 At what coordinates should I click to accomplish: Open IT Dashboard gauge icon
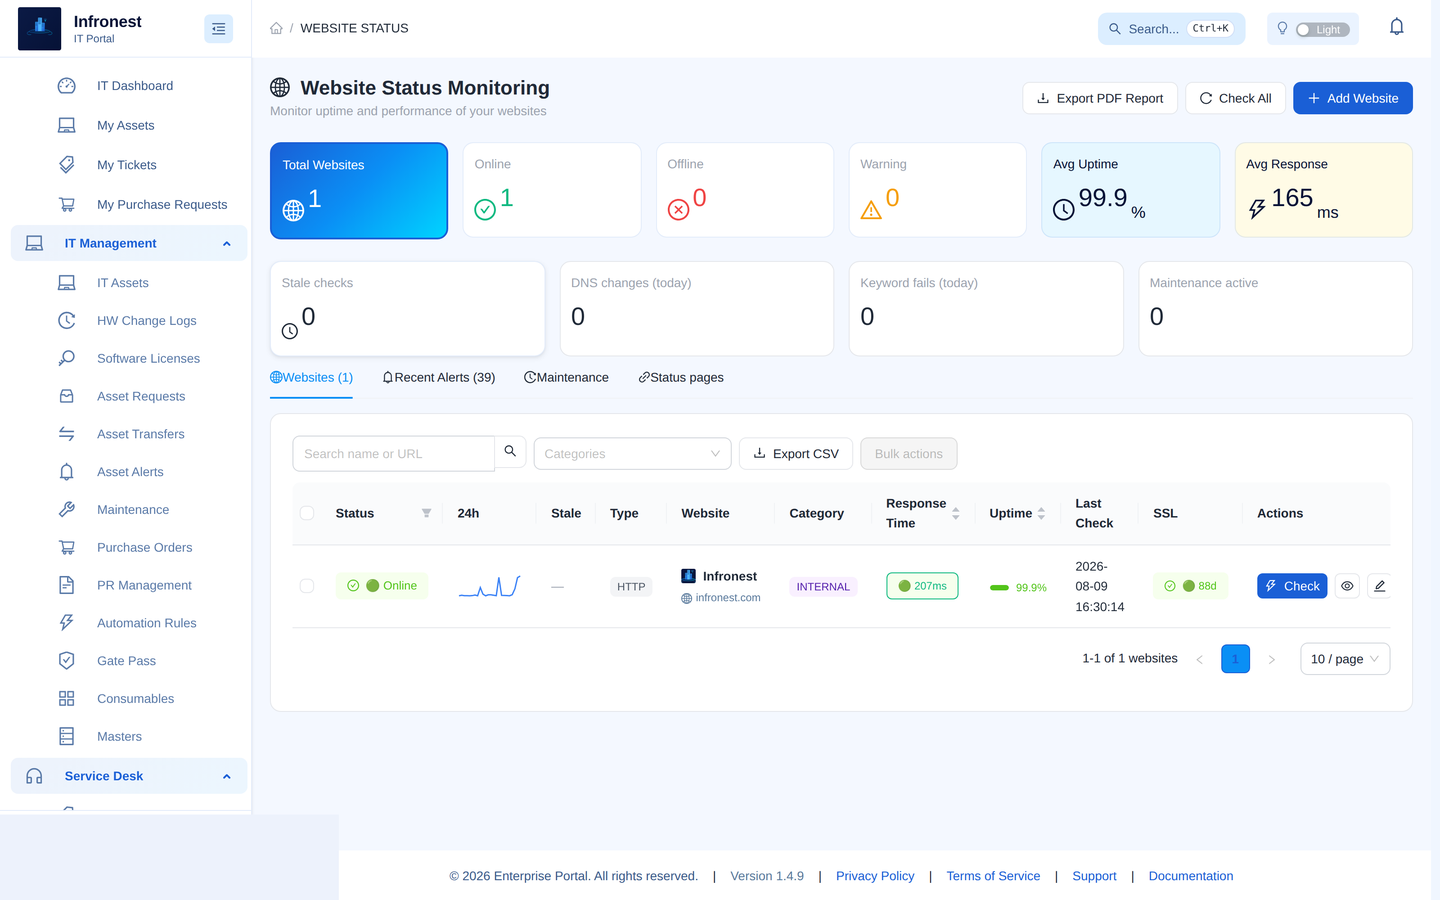67,86
